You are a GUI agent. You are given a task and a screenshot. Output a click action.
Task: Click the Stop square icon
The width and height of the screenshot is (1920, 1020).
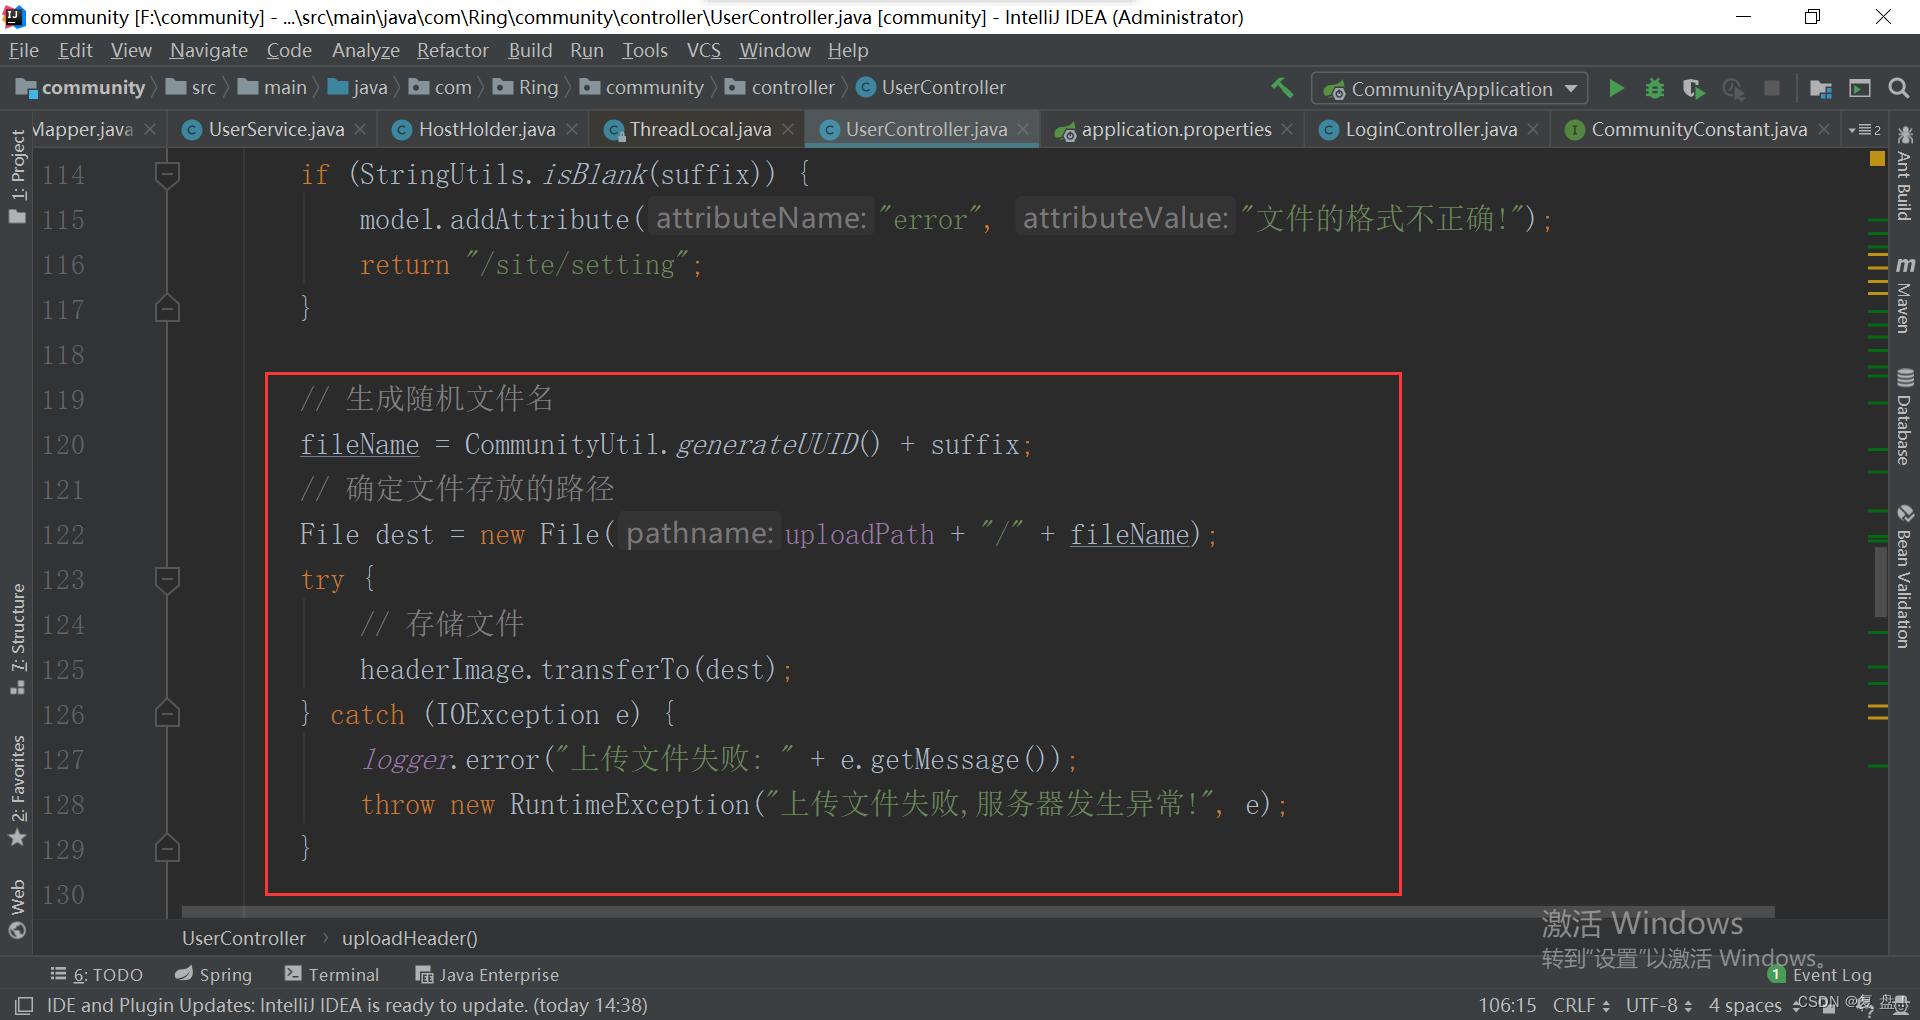[x=1772, y=88]
